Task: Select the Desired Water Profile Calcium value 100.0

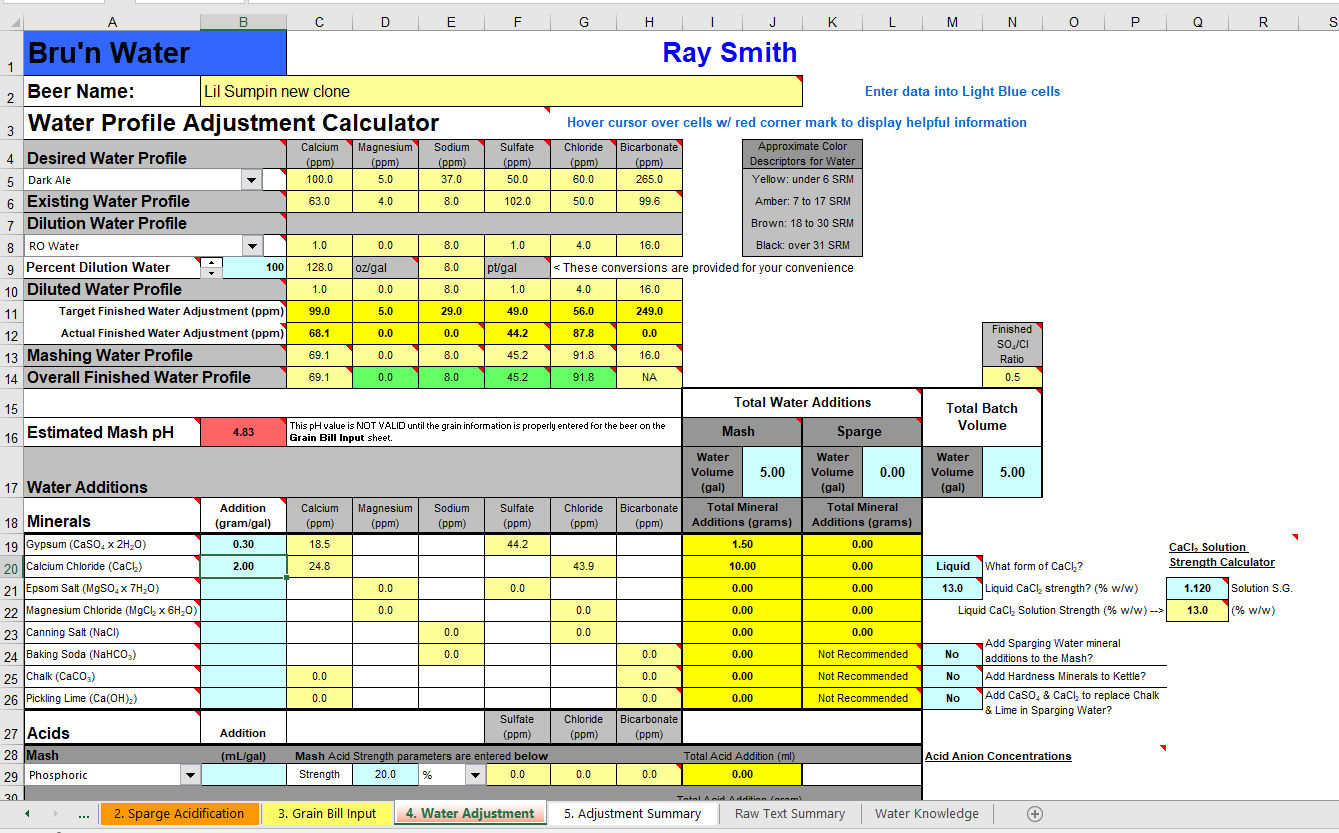Action: tap(319, 180)
